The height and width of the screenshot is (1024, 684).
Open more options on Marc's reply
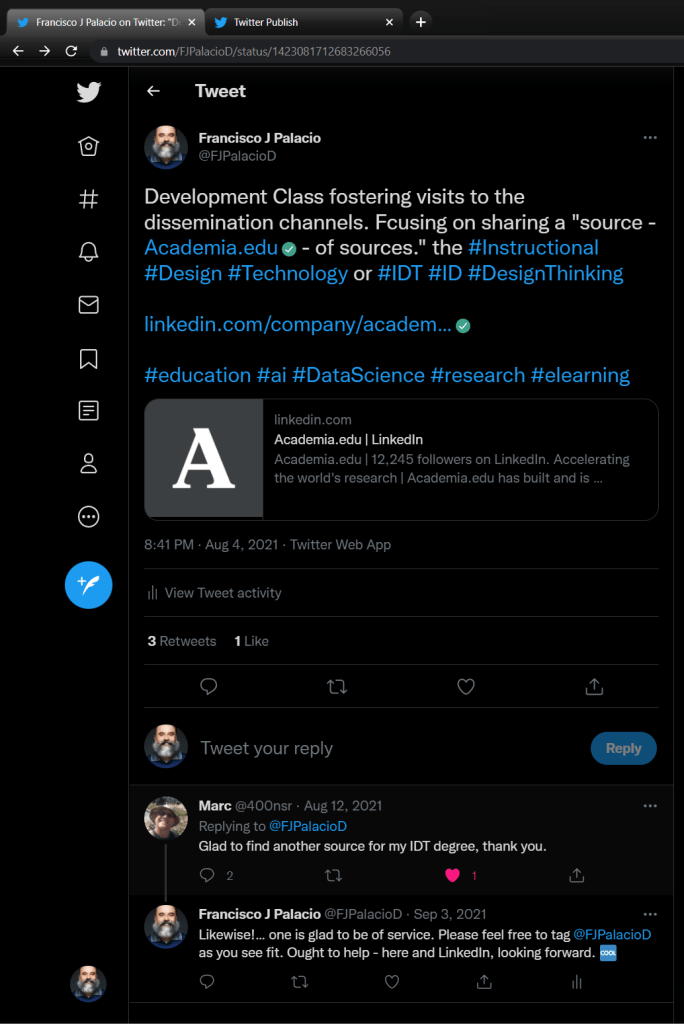650,806
